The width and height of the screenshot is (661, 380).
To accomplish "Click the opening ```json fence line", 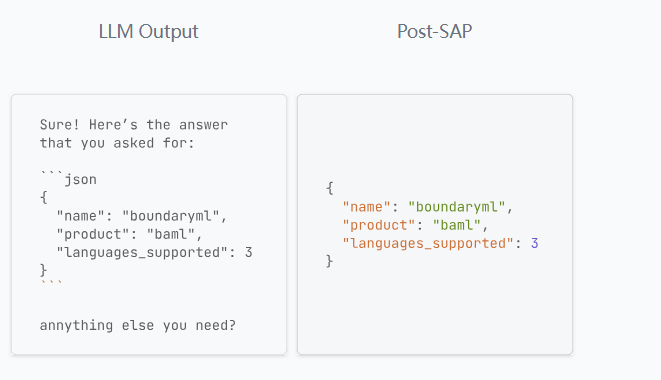I will (68, 179).
